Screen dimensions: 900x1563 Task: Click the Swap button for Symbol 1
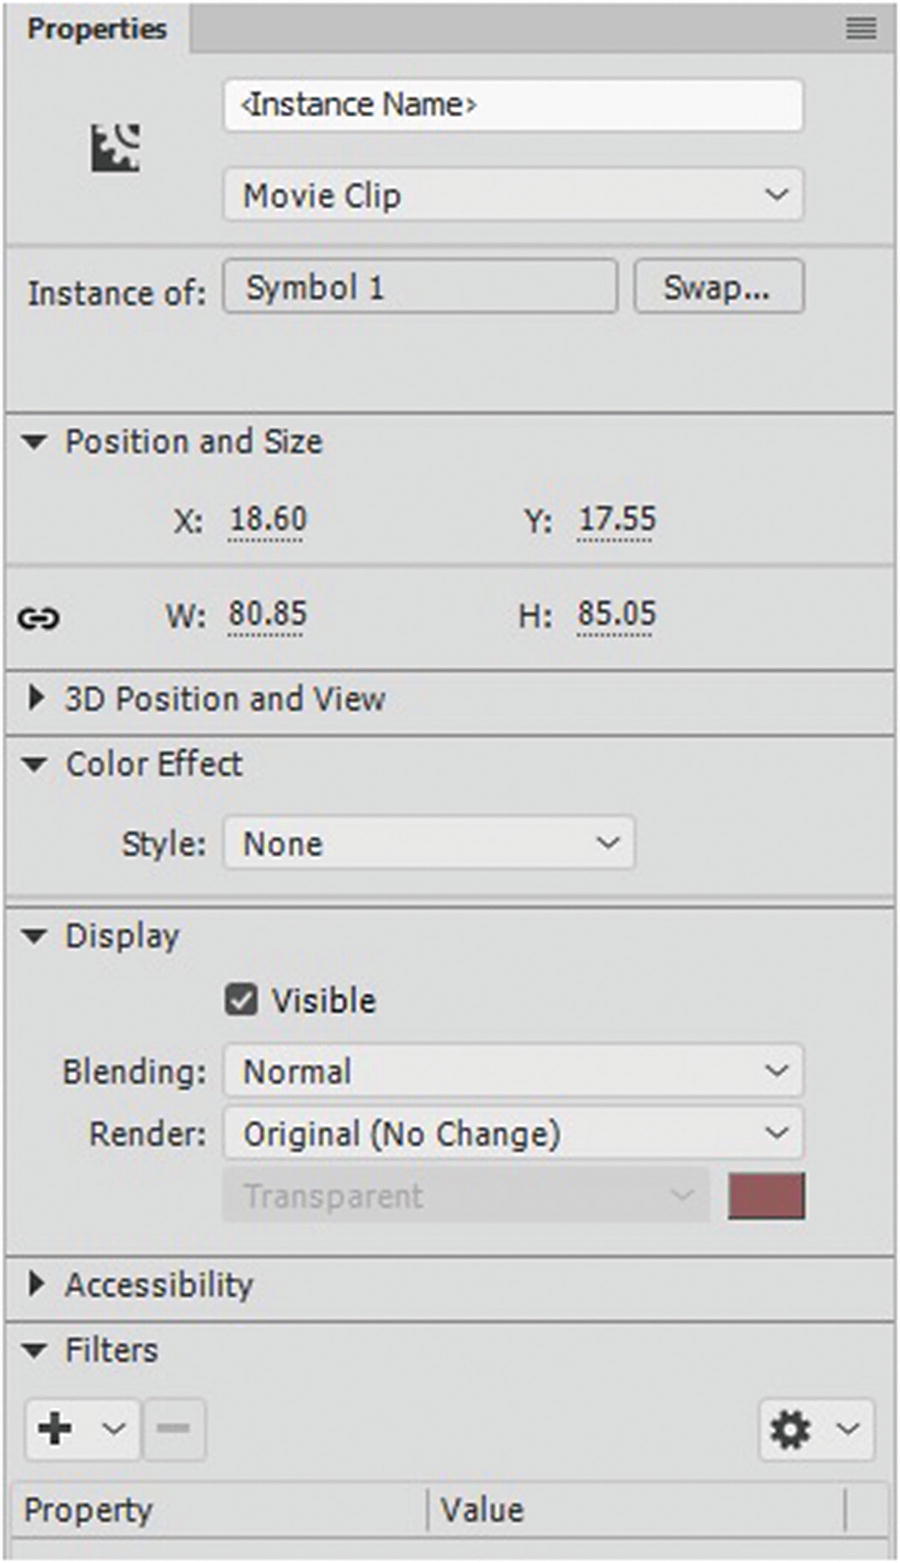718,286
